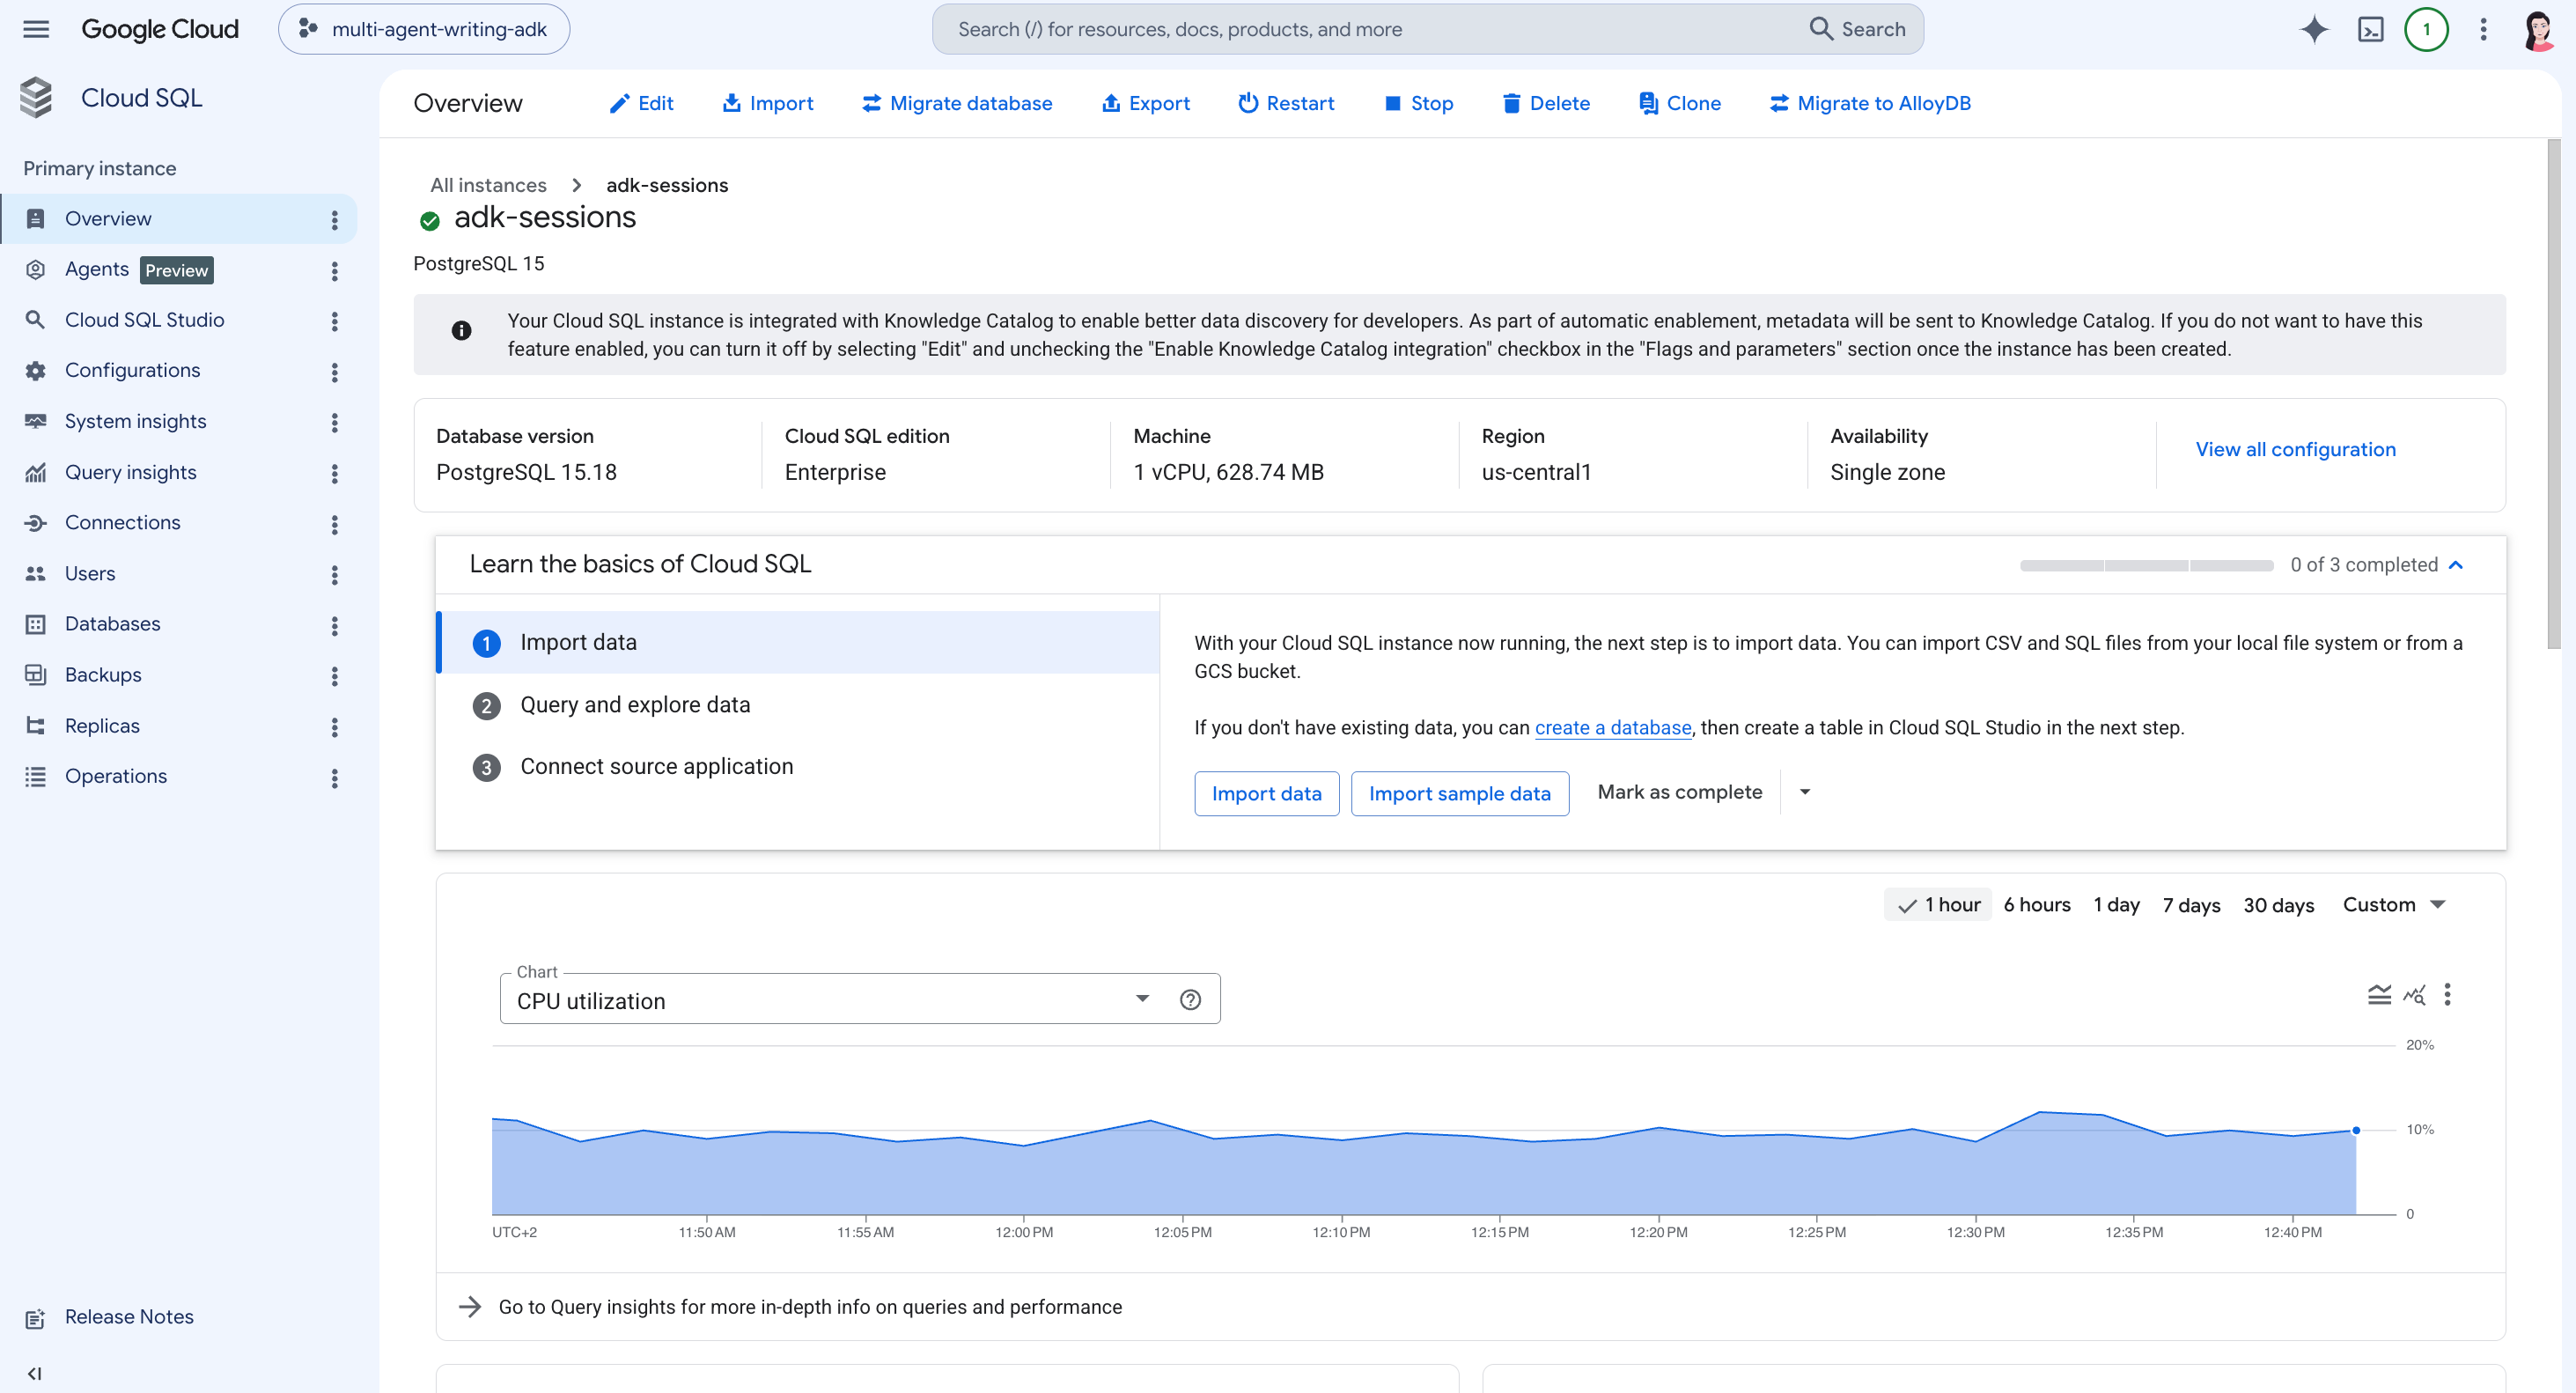Click the CPU utilization help question icon

coord(1190,999)
